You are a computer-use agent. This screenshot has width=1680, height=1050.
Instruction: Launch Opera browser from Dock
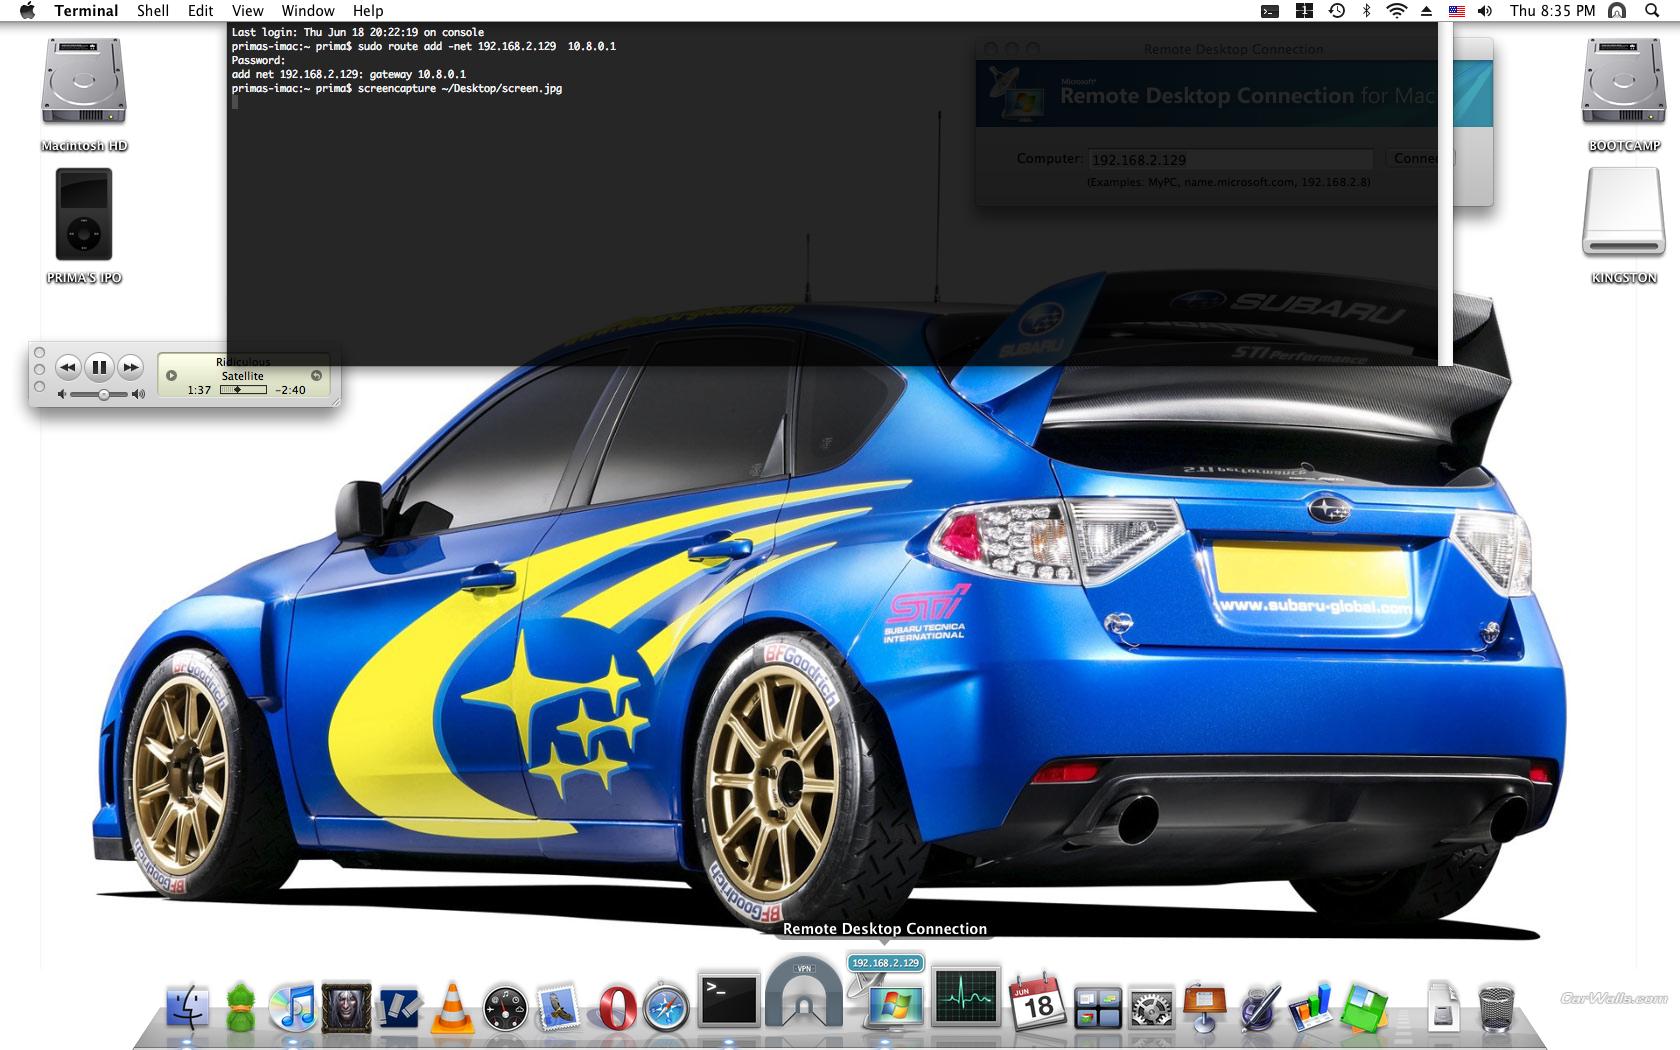(x=616, y=1008)
